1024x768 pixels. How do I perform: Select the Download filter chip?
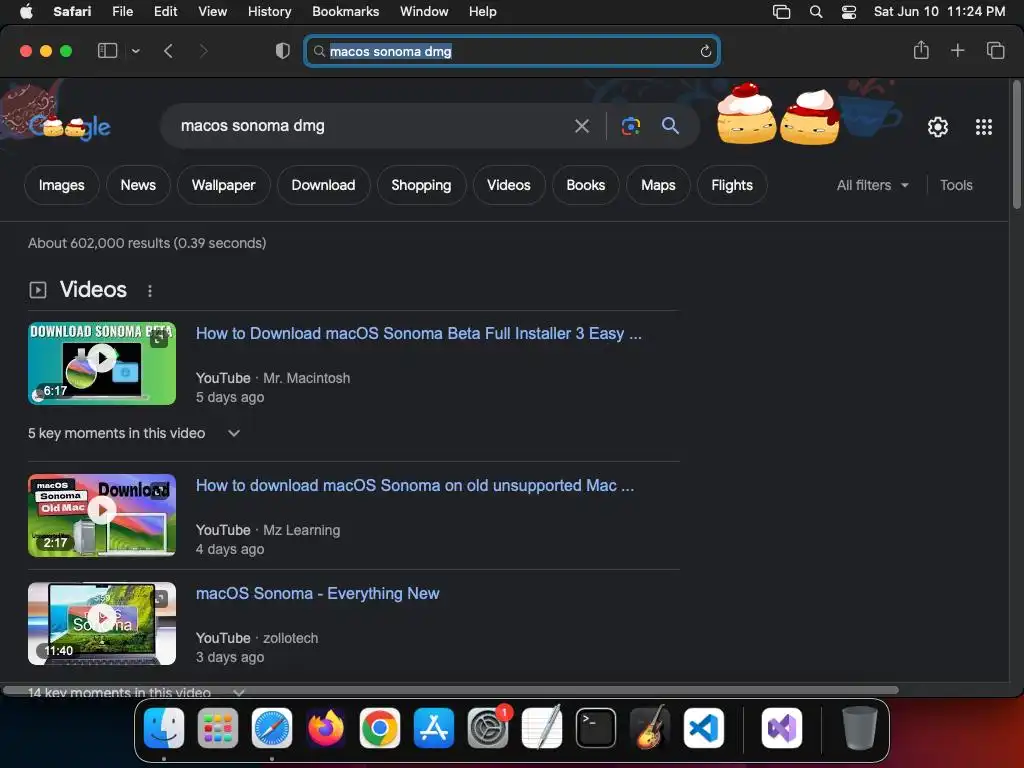point(323,185)
